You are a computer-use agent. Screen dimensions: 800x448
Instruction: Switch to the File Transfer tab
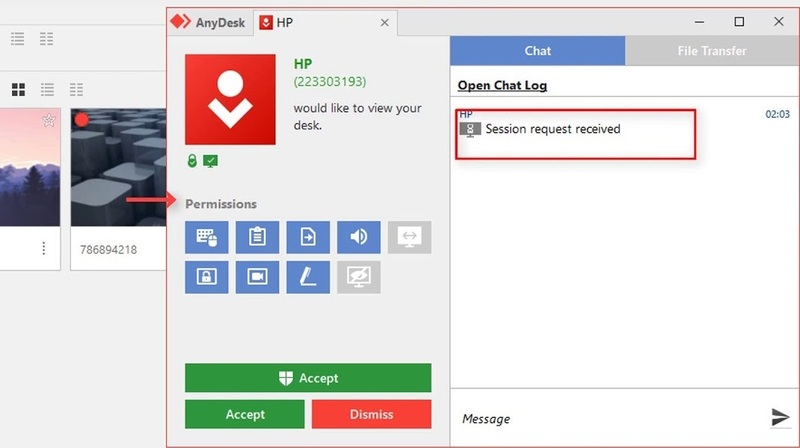click(x=712, y=51)
